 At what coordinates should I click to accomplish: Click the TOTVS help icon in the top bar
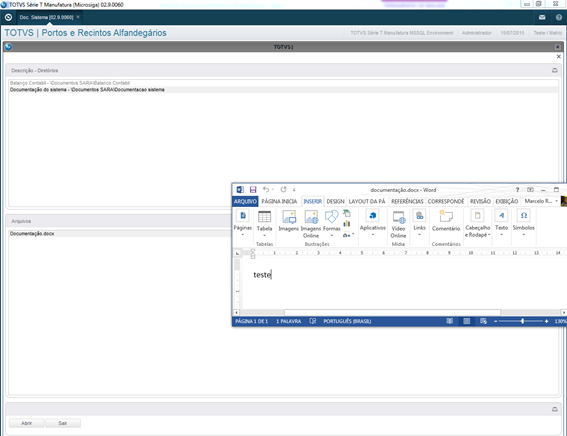[559, 17]
